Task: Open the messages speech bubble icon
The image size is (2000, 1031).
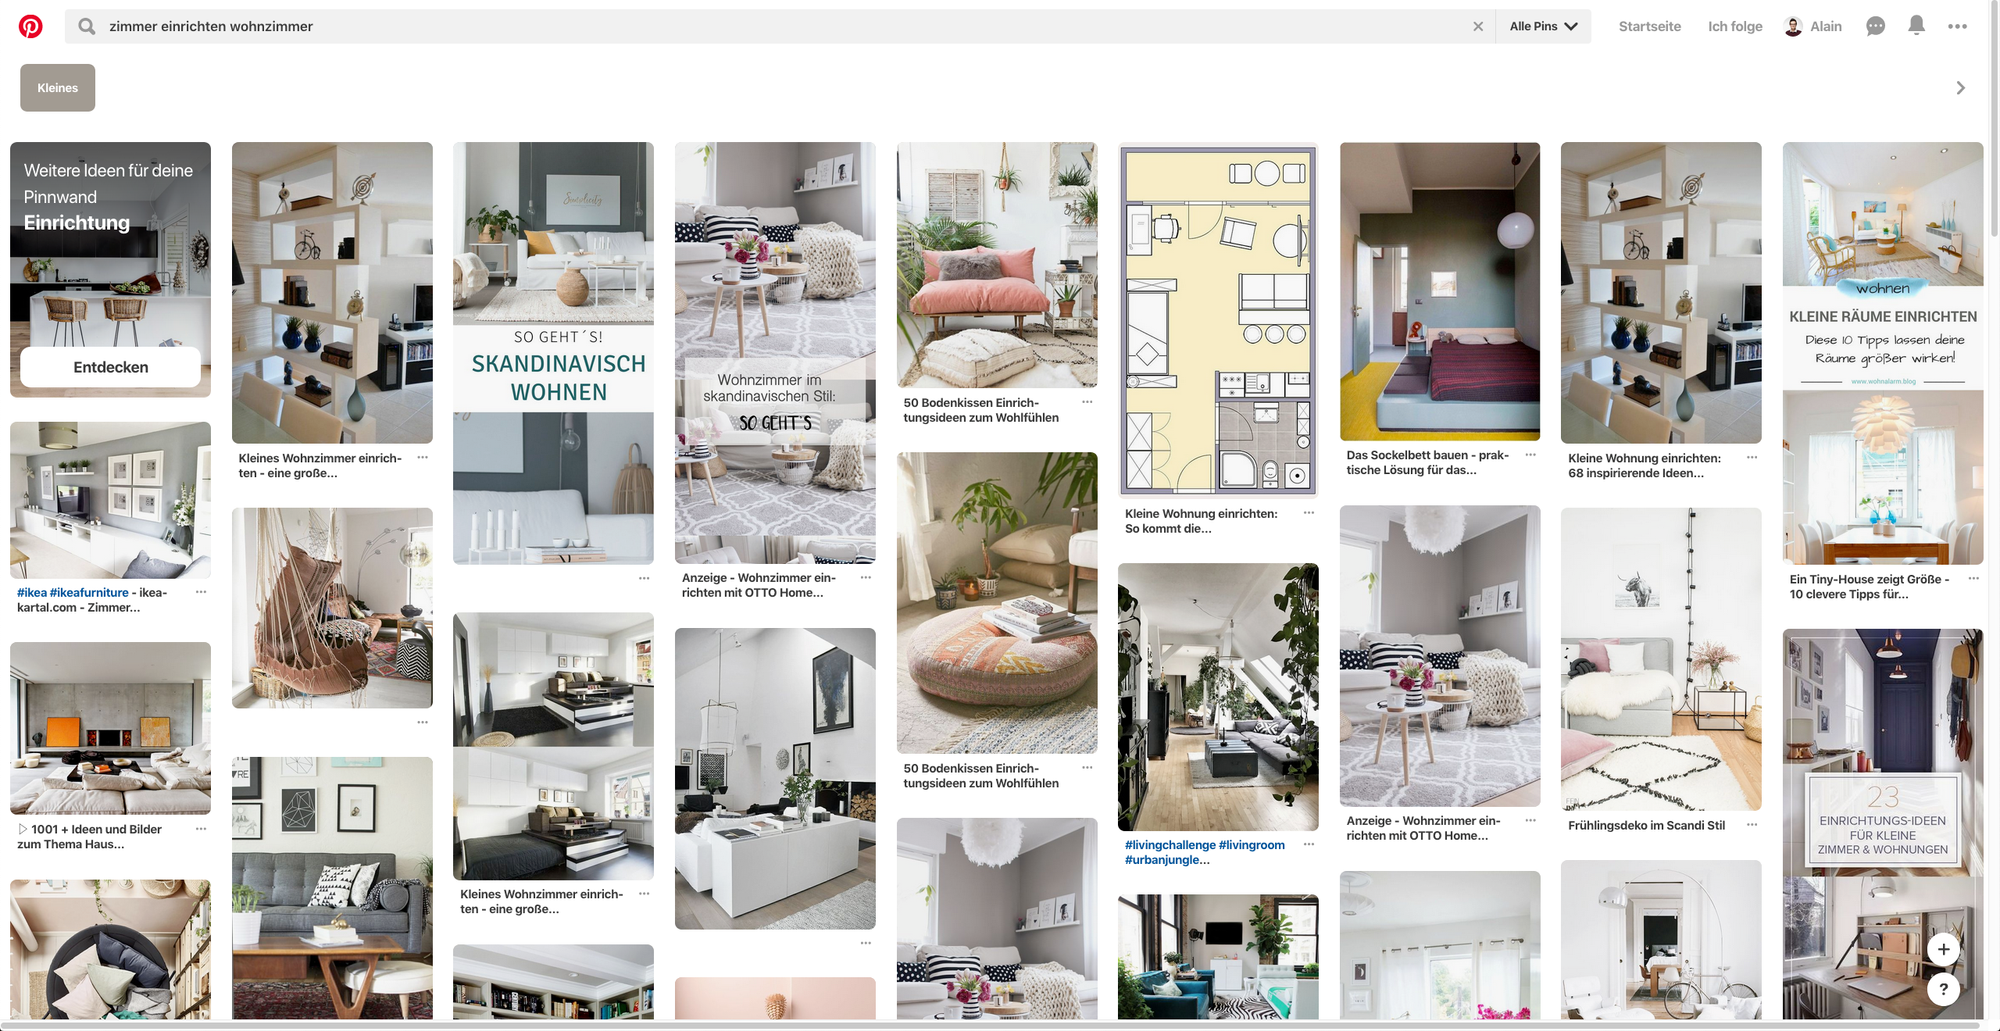Action: pyautogui.click(x=1876, y=27)
